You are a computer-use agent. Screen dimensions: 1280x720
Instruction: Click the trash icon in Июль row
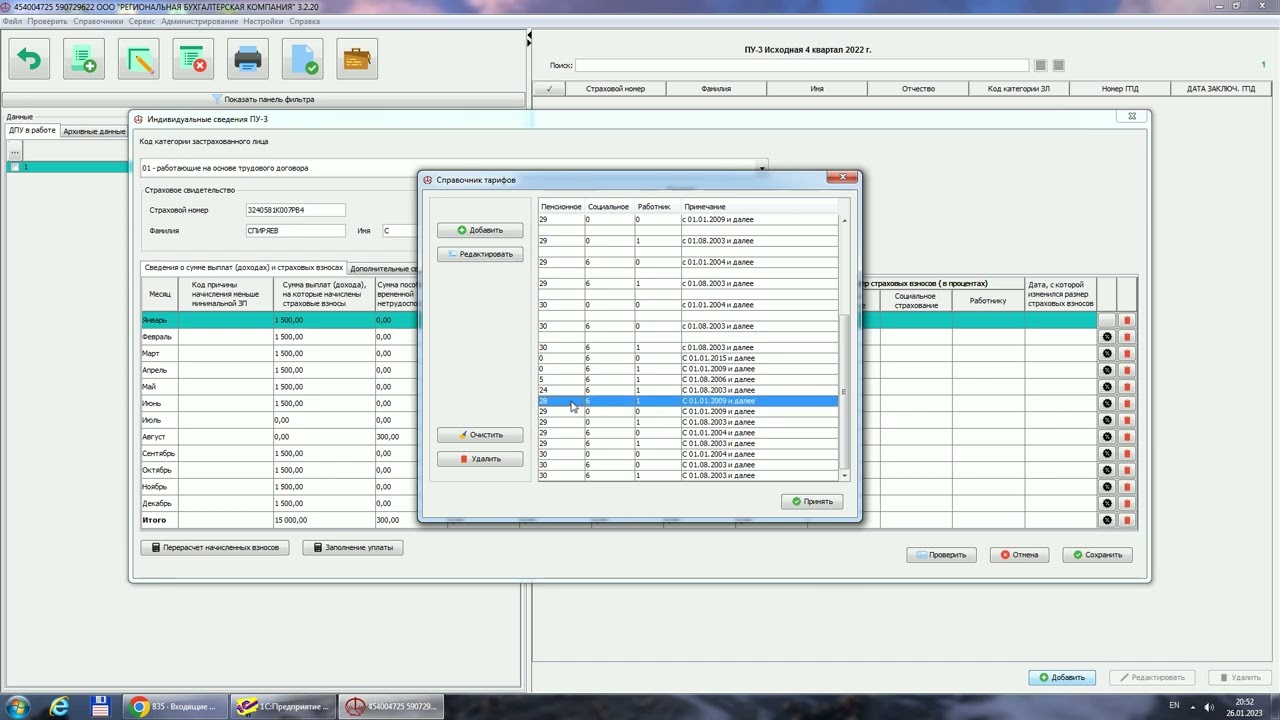(x=1127, y=420)
